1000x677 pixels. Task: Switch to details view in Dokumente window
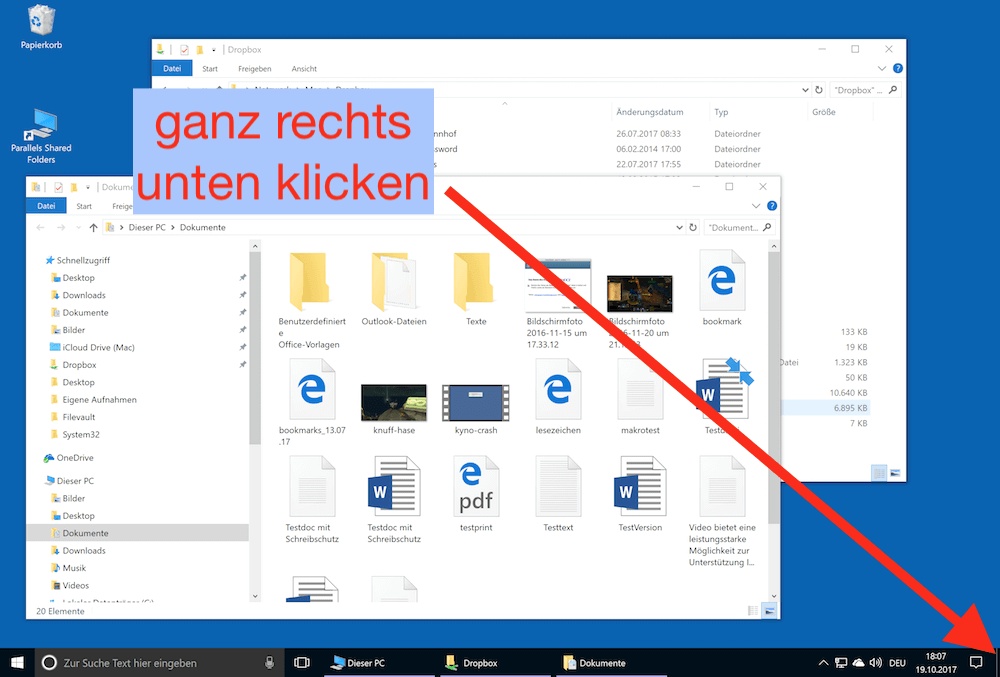click(752, 610)
